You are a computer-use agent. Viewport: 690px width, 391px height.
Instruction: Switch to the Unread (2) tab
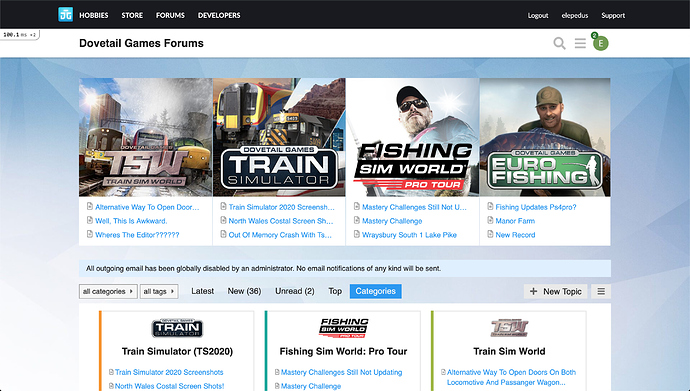point(295,291)
